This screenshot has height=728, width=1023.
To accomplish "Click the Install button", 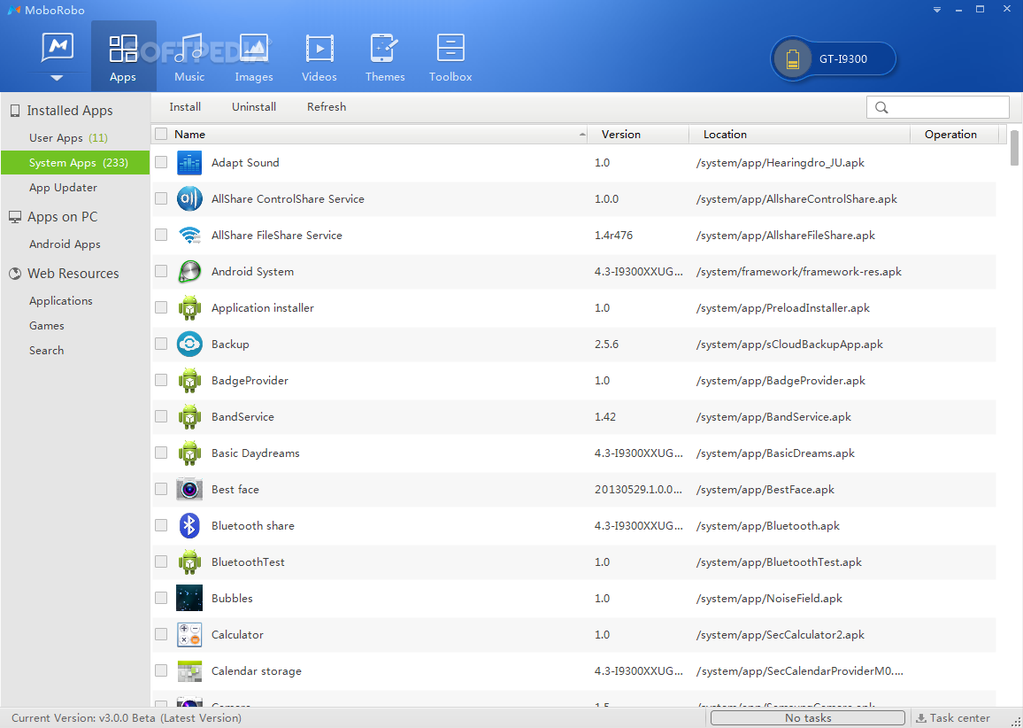I will point(185,107).
